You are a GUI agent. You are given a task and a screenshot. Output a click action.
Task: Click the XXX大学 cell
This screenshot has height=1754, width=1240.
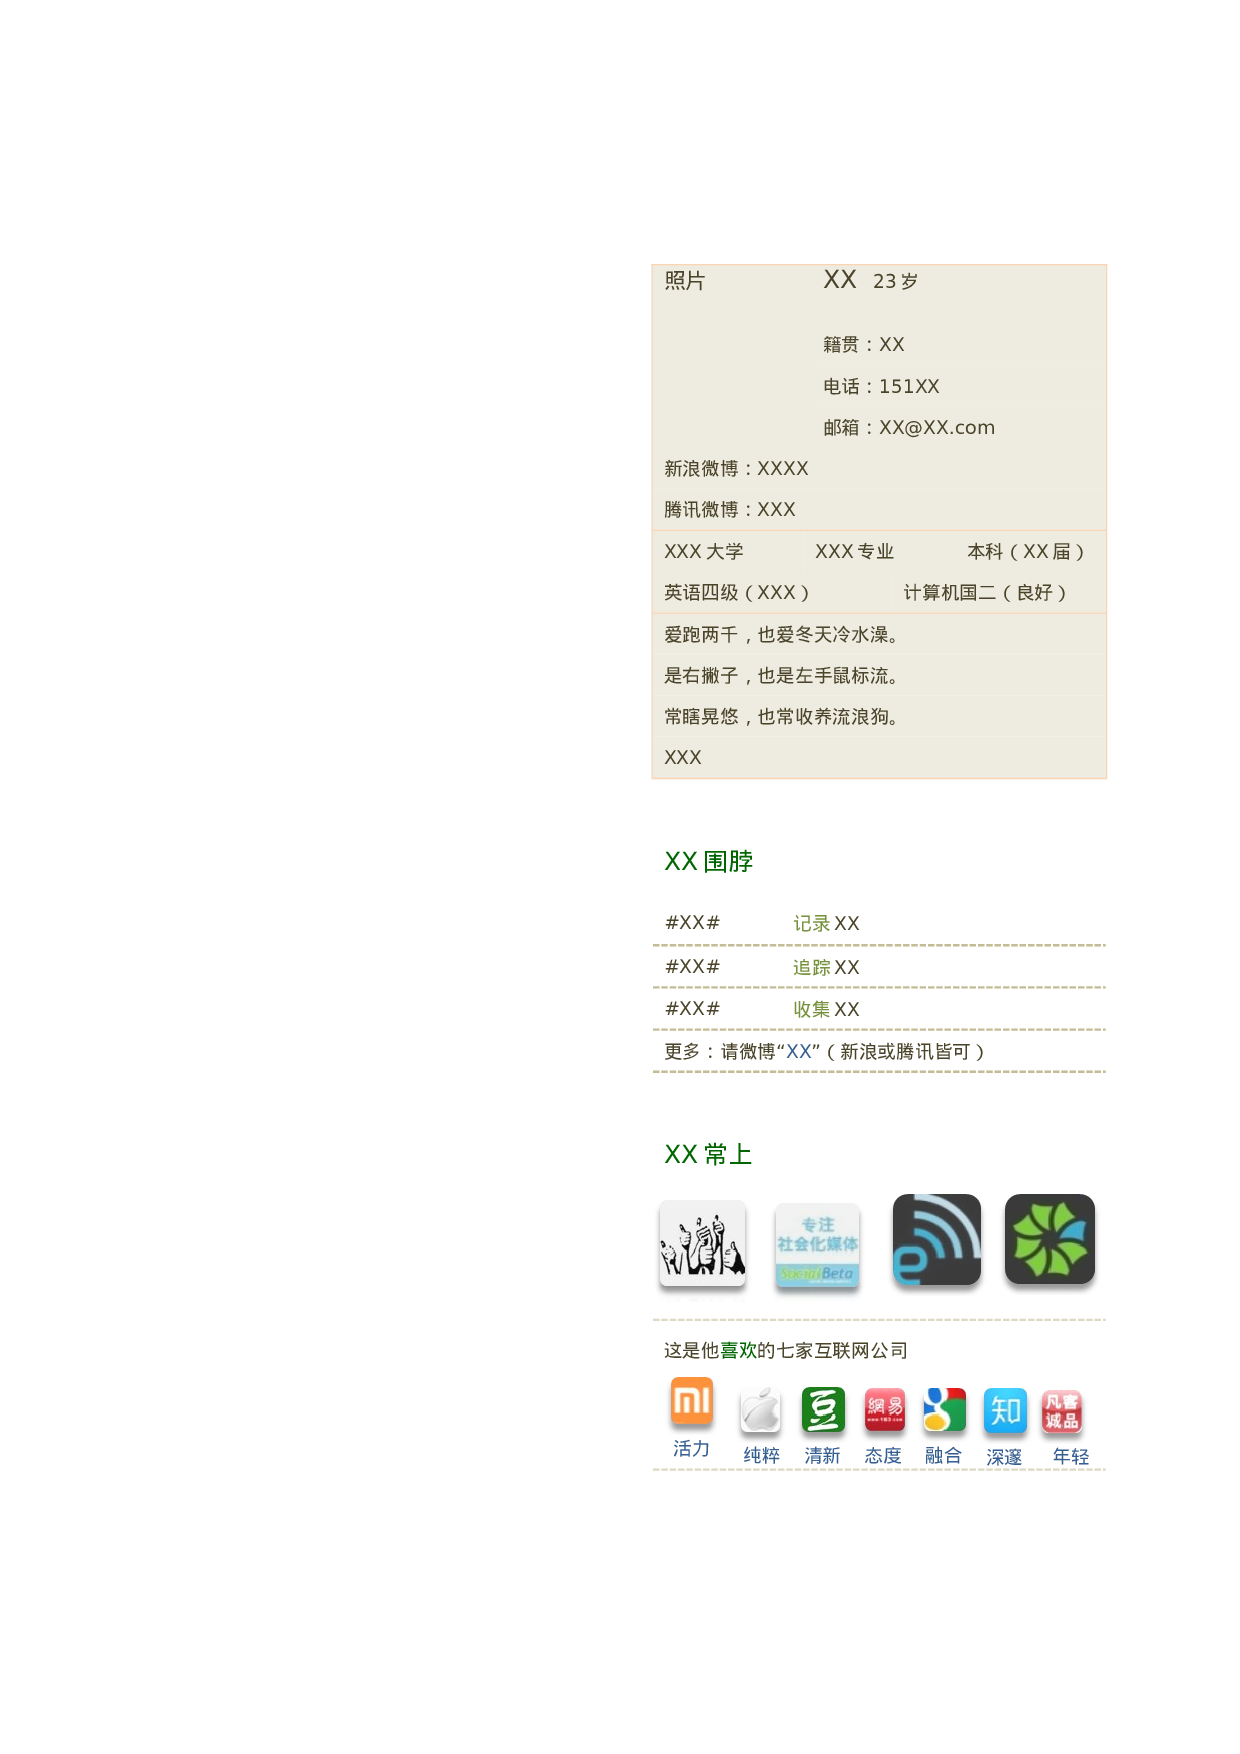[704, 551]
